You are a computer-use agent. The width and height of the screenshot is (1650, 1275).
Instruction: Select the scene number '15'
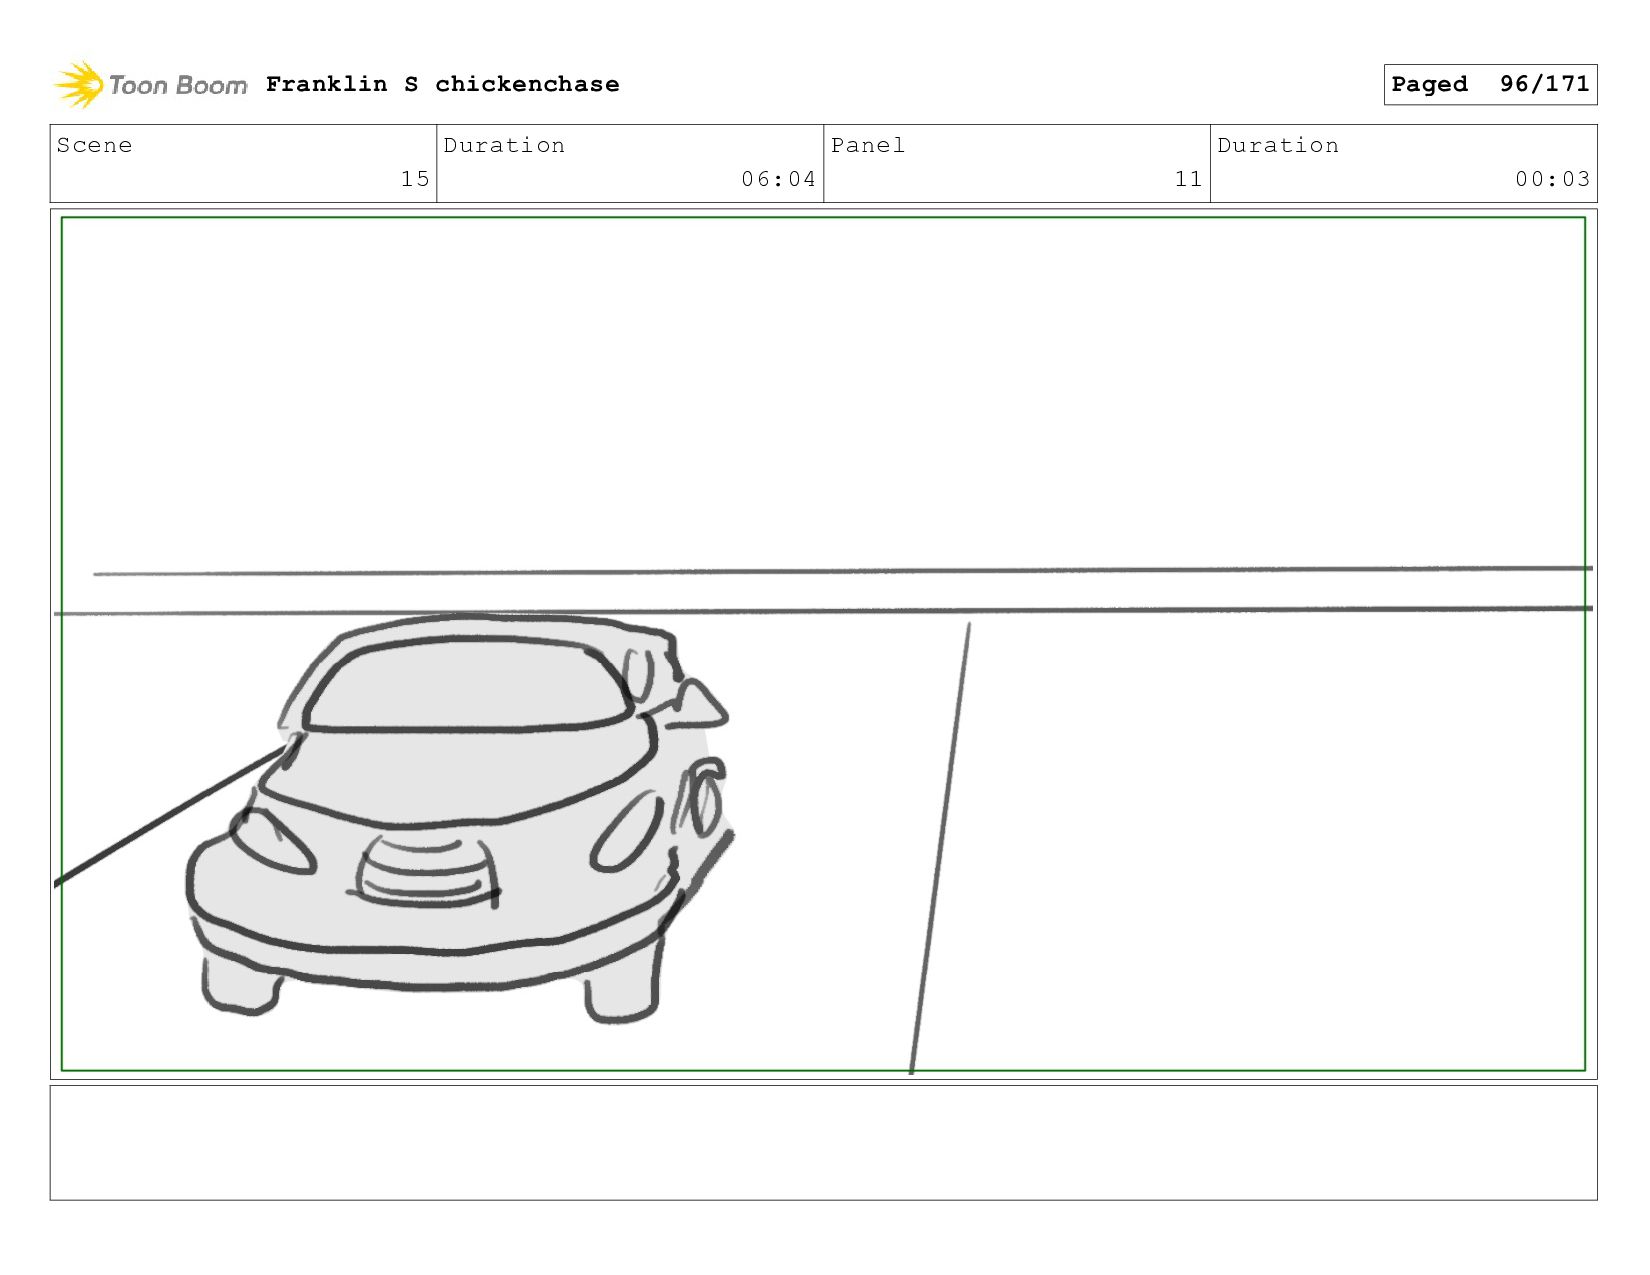pyautogui.click(x=415, y=179)
